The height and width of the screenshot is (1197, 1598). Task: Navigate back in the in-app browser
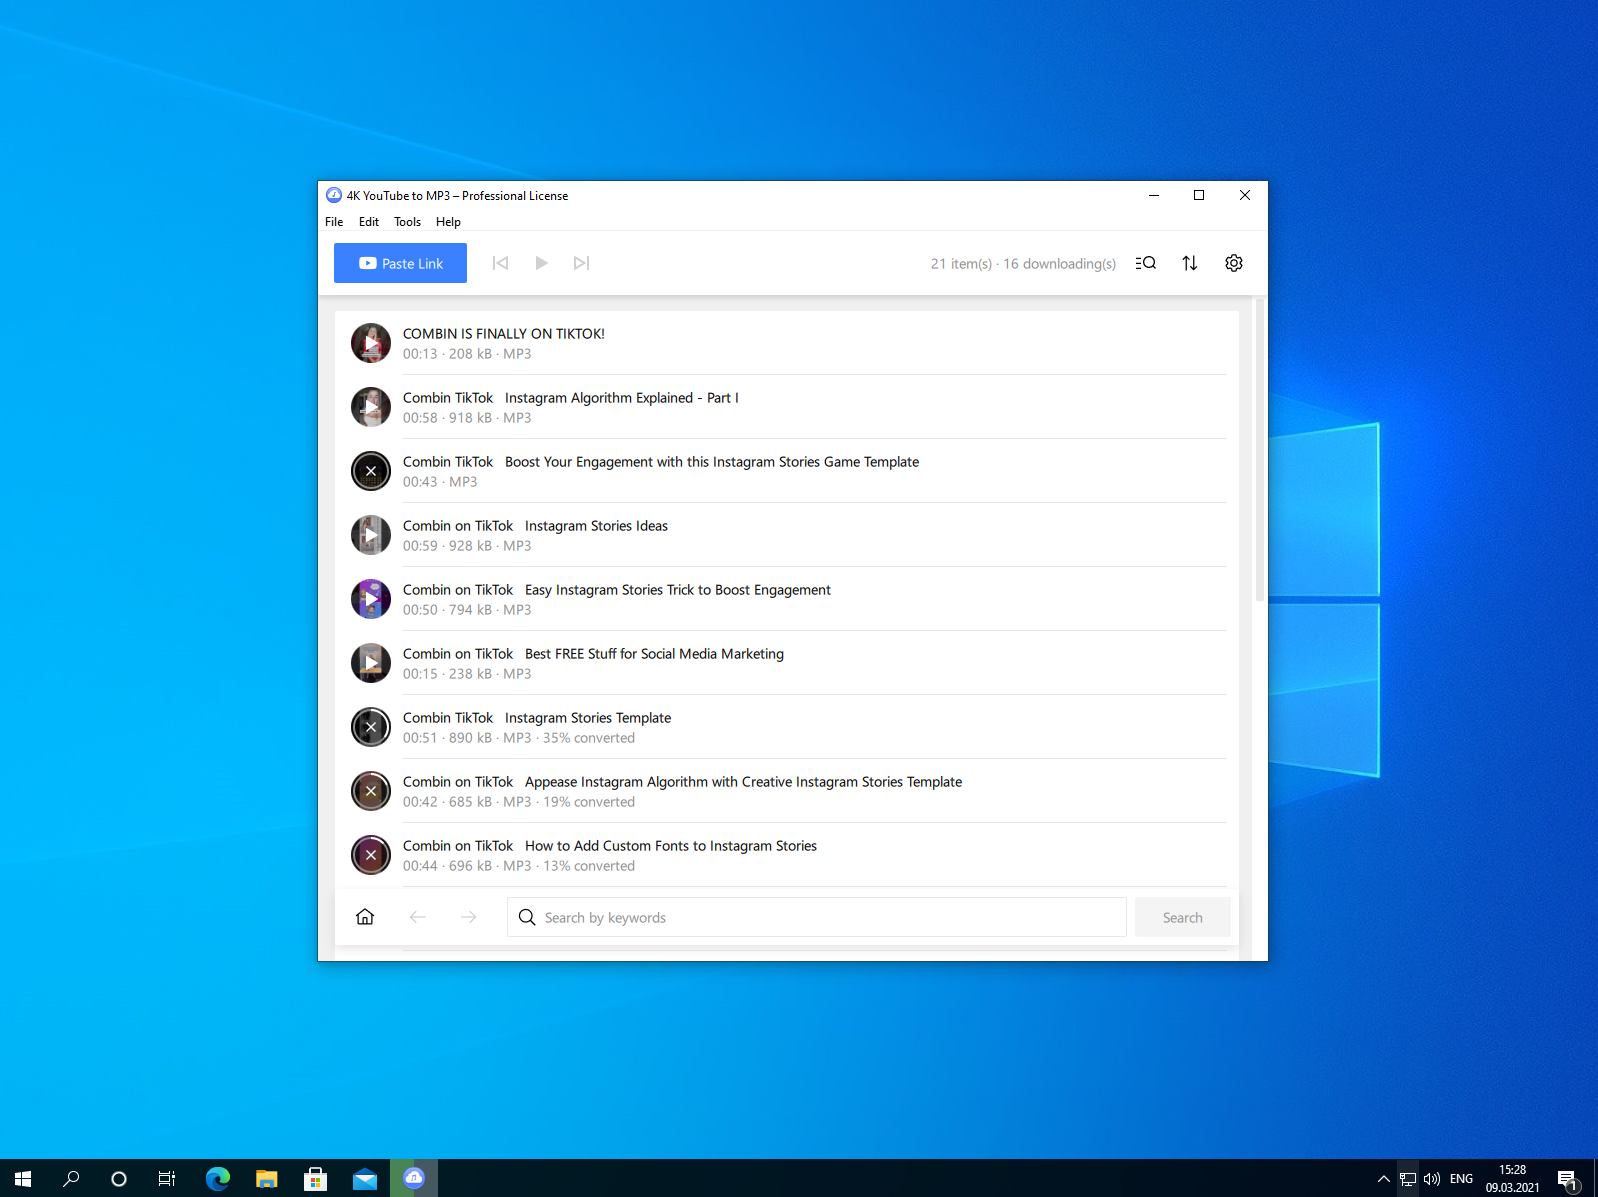click(418, 917)
